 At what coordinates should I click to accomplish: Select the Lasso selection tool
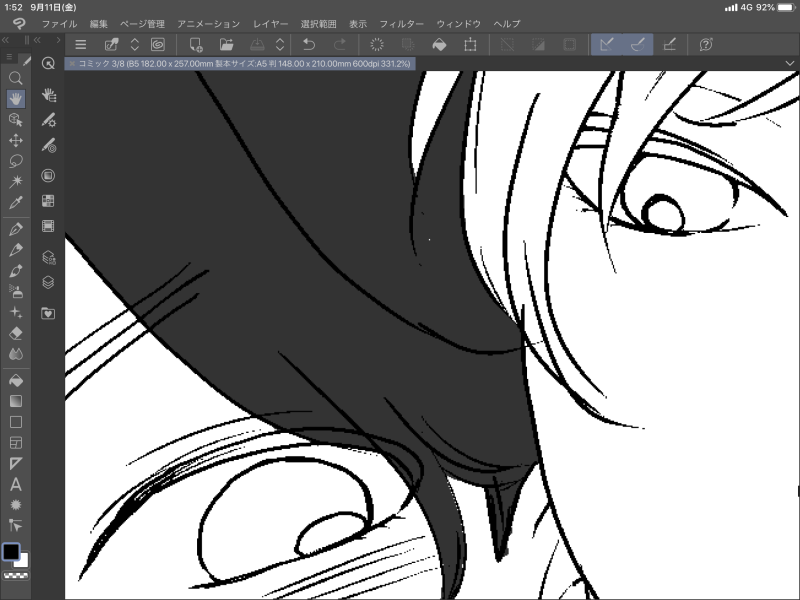pos(16,161)
